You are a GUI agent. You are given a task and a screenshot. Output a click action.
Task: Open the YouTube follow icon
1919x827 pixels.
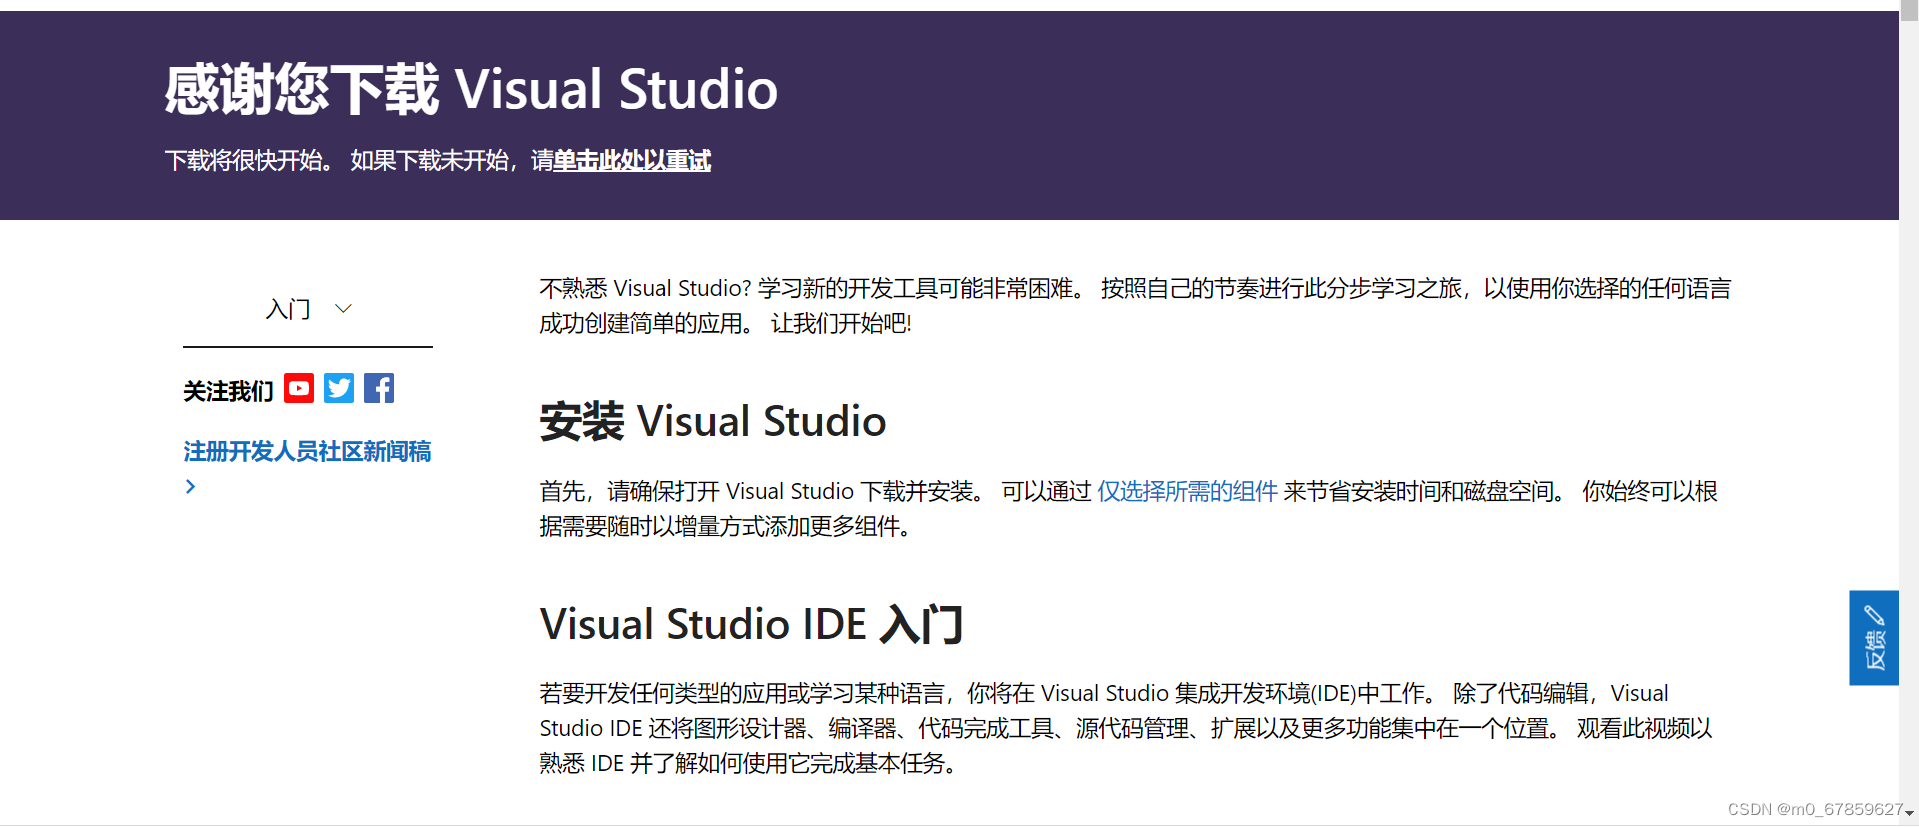(298, 388)
